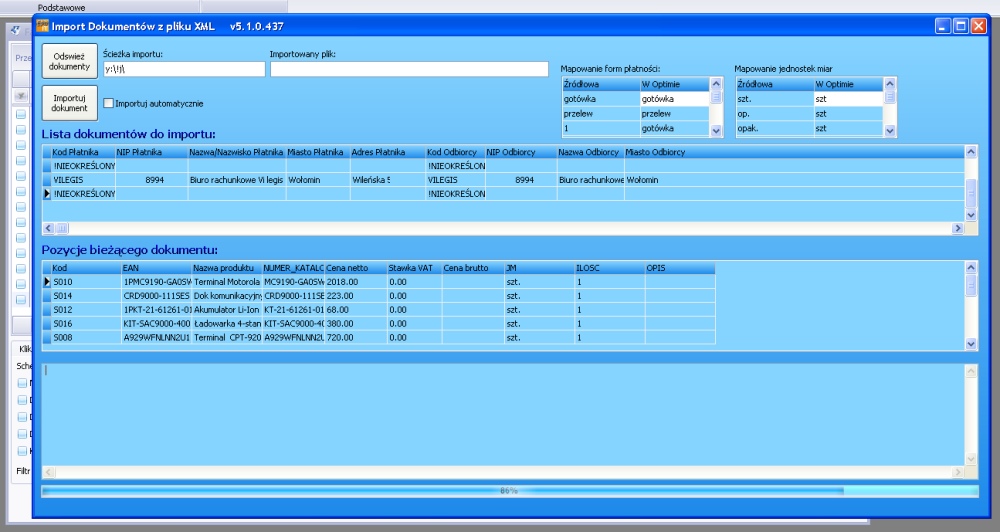Click row indicator arrow of item S010
This screenshot has height=532, width=1000.
point(46,282)
